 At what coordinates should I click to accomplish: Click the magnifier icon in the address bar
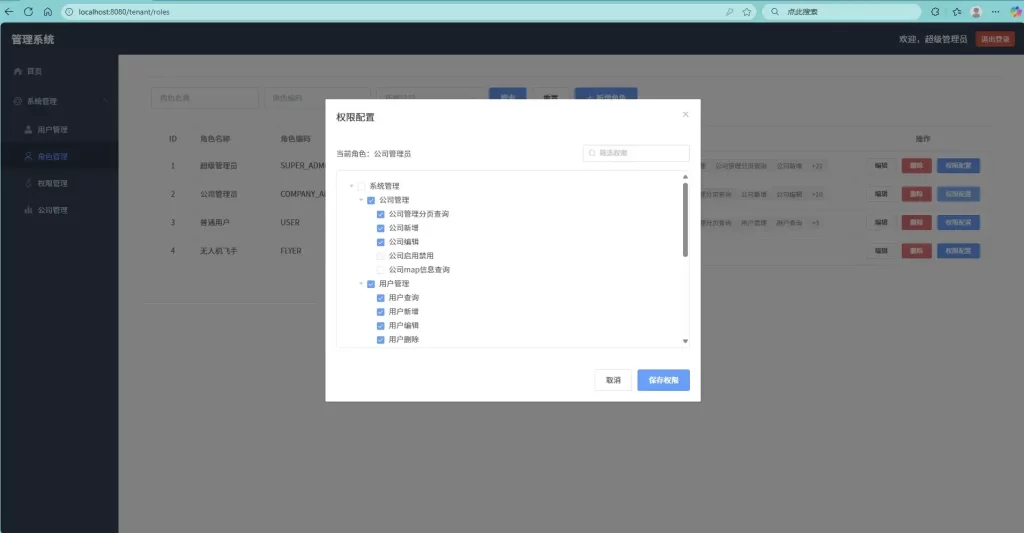pos(730,11)
